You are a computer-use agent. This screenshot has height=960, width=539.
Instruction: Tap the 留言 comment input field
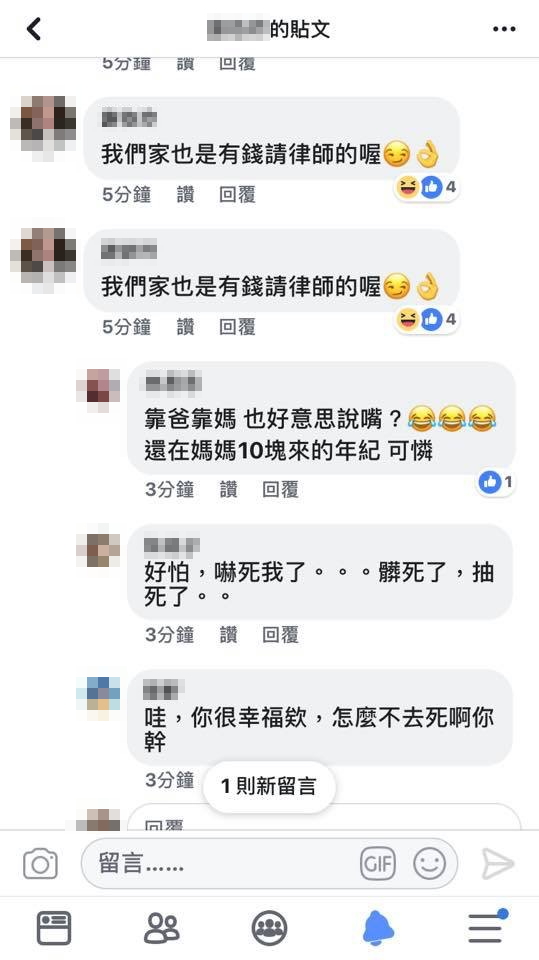(270, 864)
